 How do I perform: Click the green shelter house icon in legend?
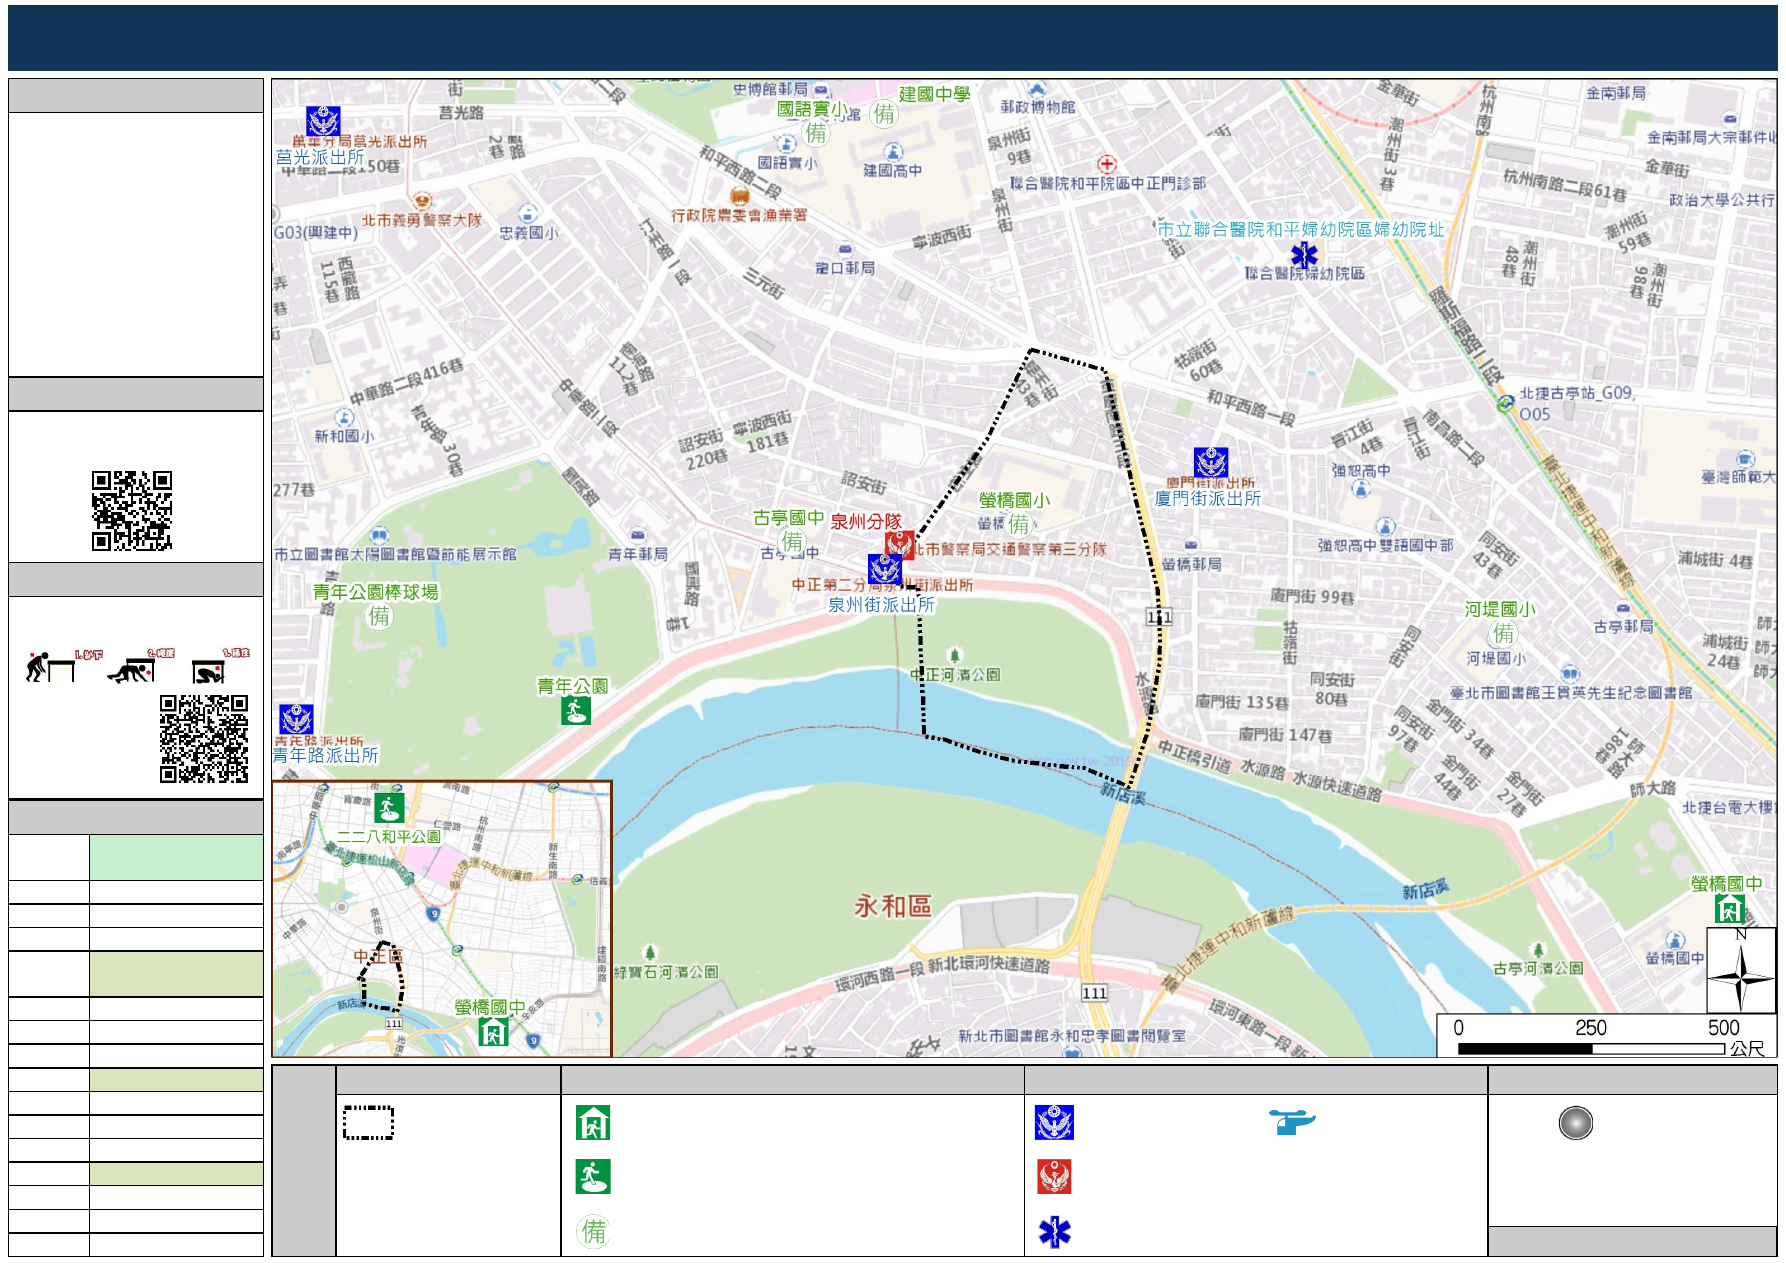(593, 1123)
